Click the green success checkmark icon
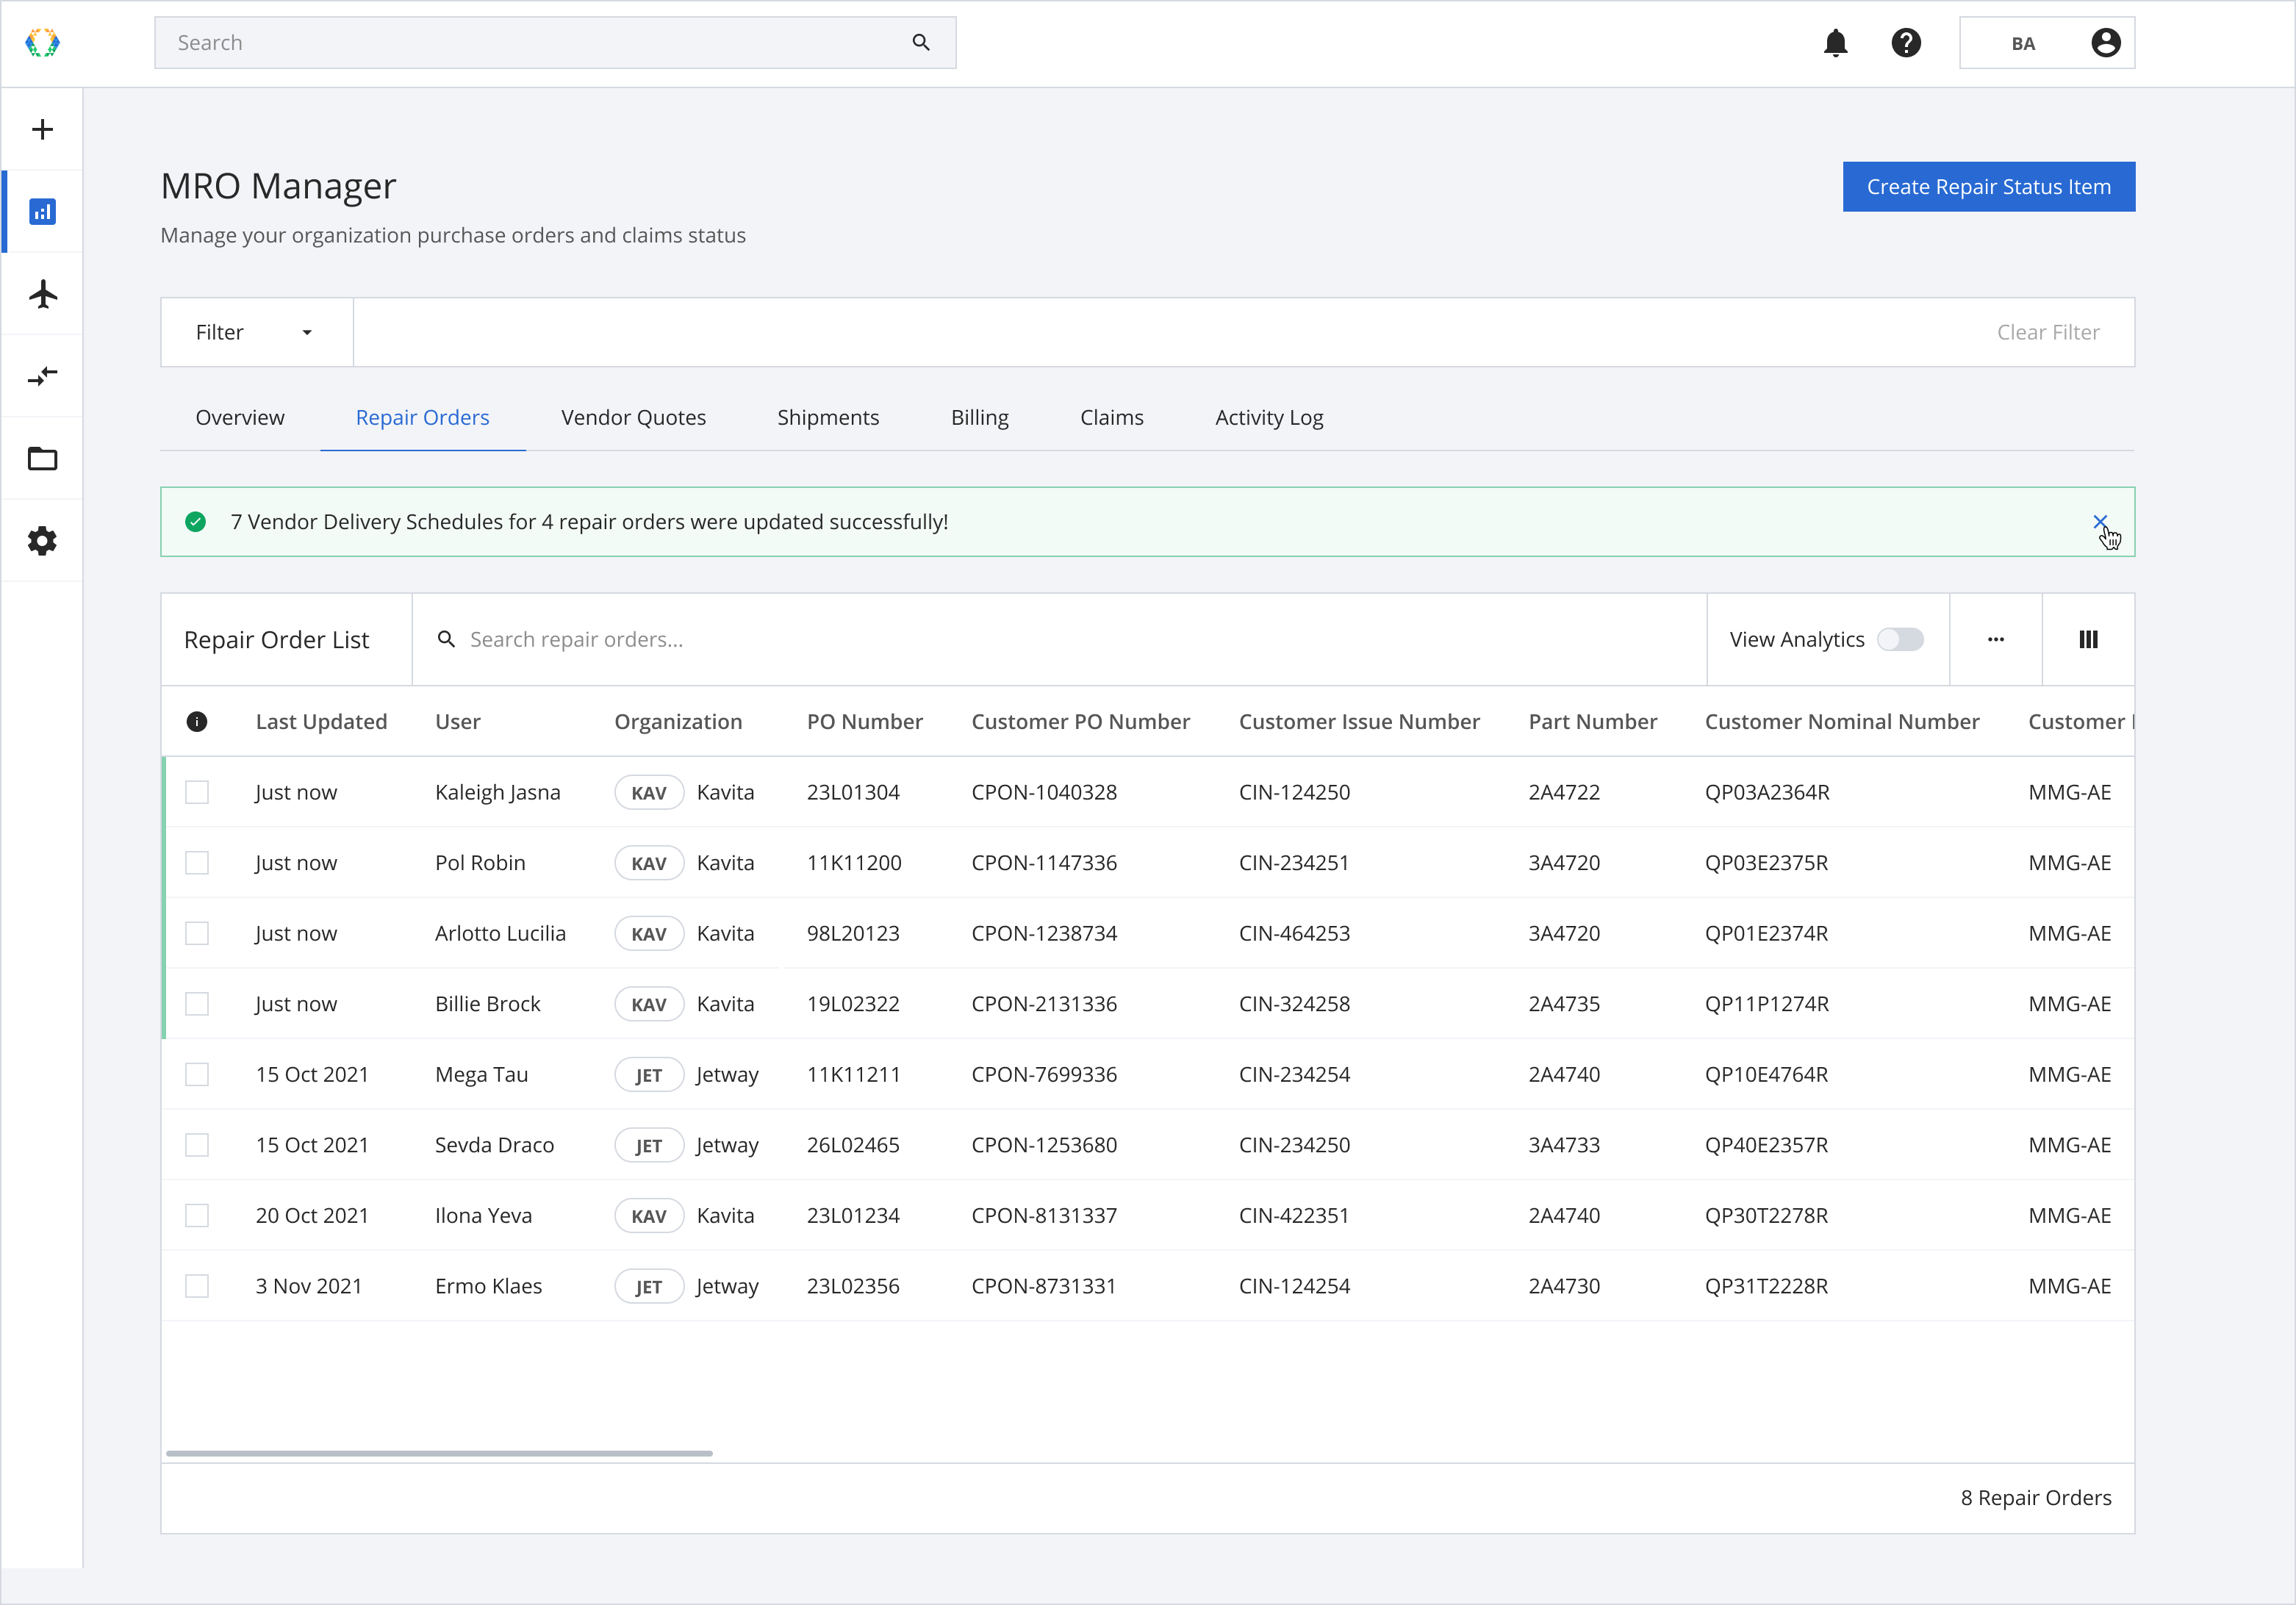This screenshot has height=1605, width=2296. click(196, 522)
